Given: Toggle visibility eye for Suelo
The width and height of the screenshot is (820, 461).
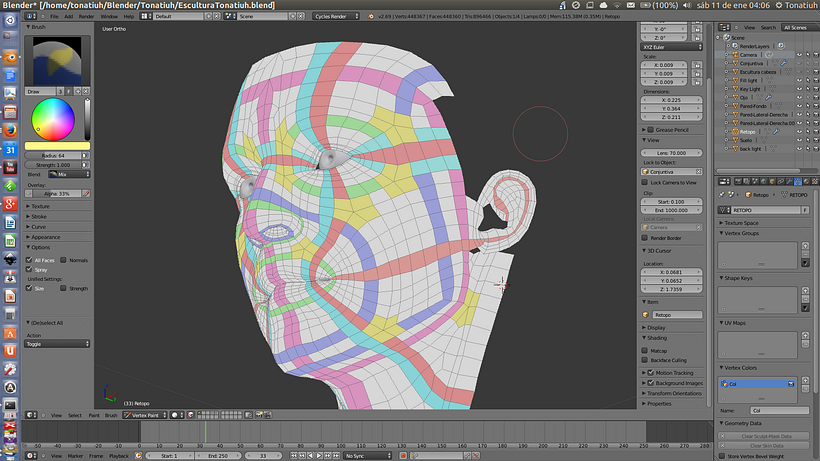Looking at the screenshot, I should (x=799, y=140).
